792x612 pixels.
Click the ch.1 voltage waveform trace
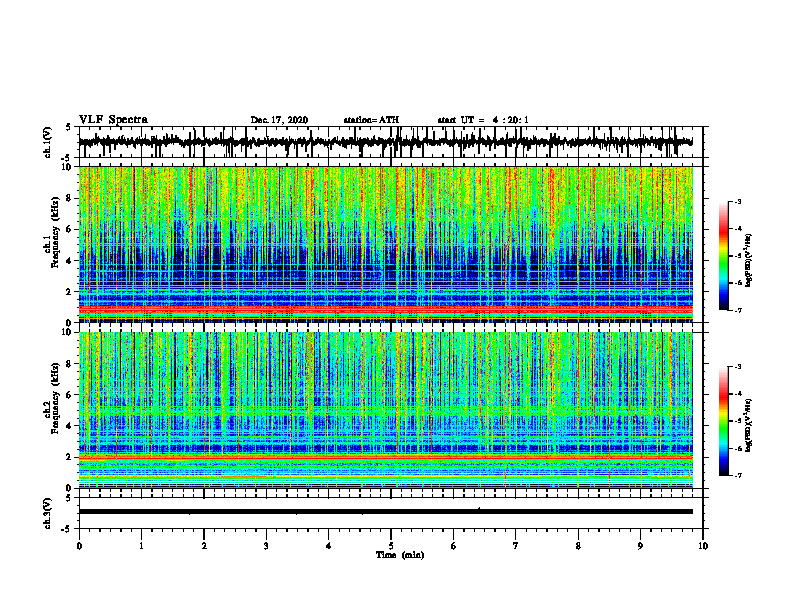(385, 142)
